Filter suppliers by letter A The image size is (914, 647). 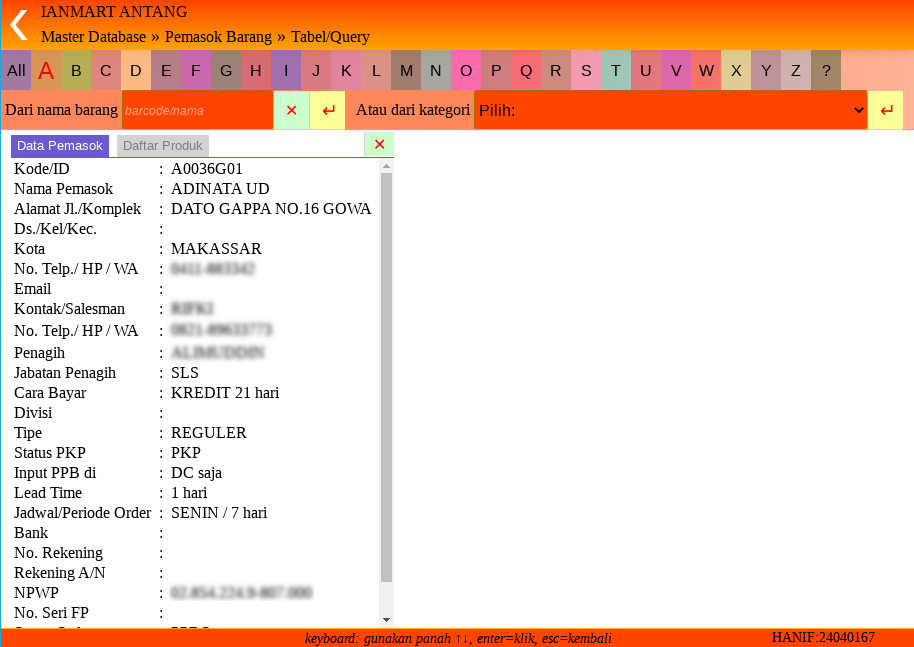pyautogui.click(x=46, y=71)
